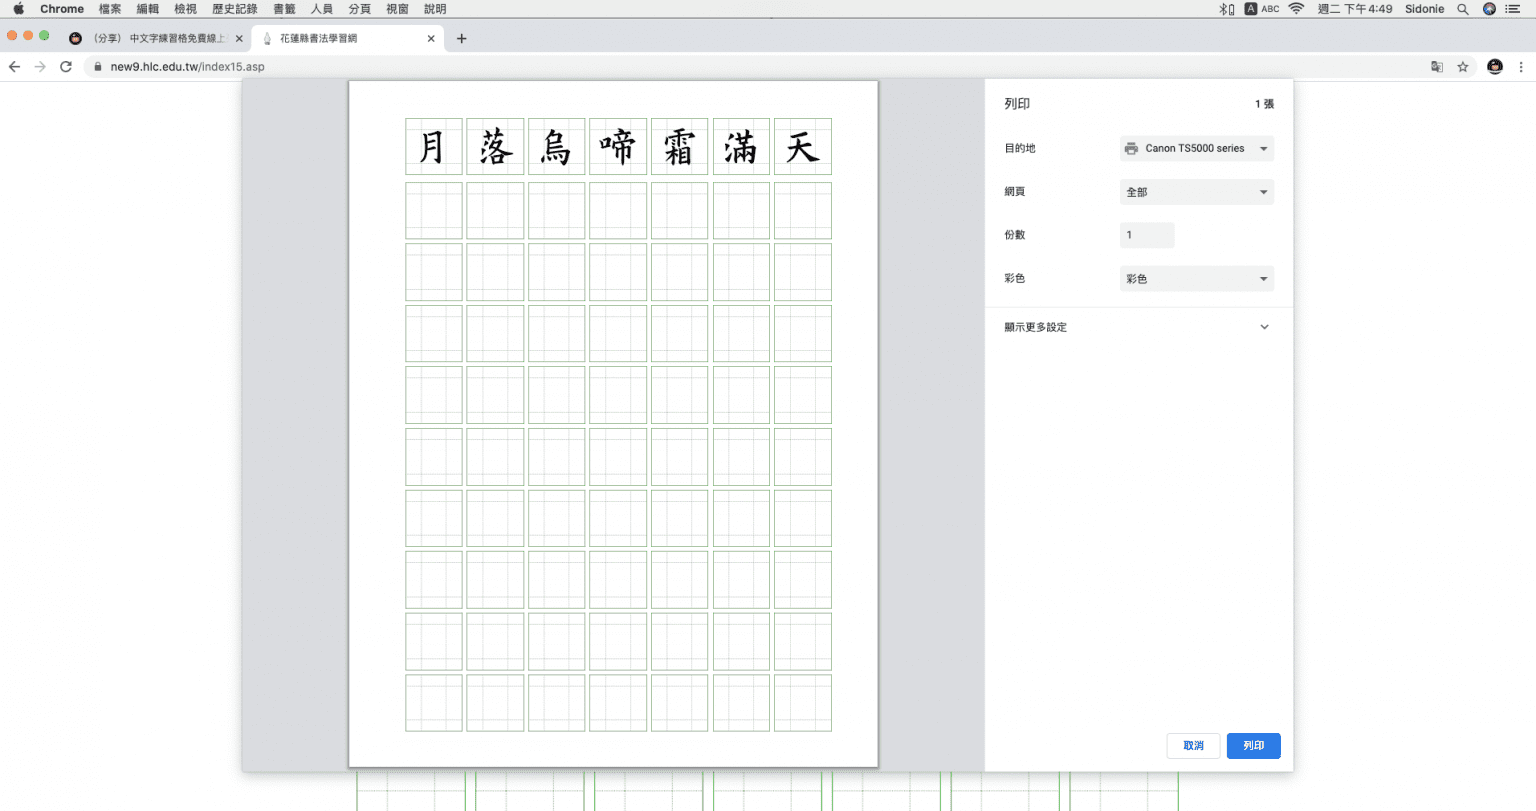Click the browser forward arrow
Screen dimensions: 1536x811
40,67
